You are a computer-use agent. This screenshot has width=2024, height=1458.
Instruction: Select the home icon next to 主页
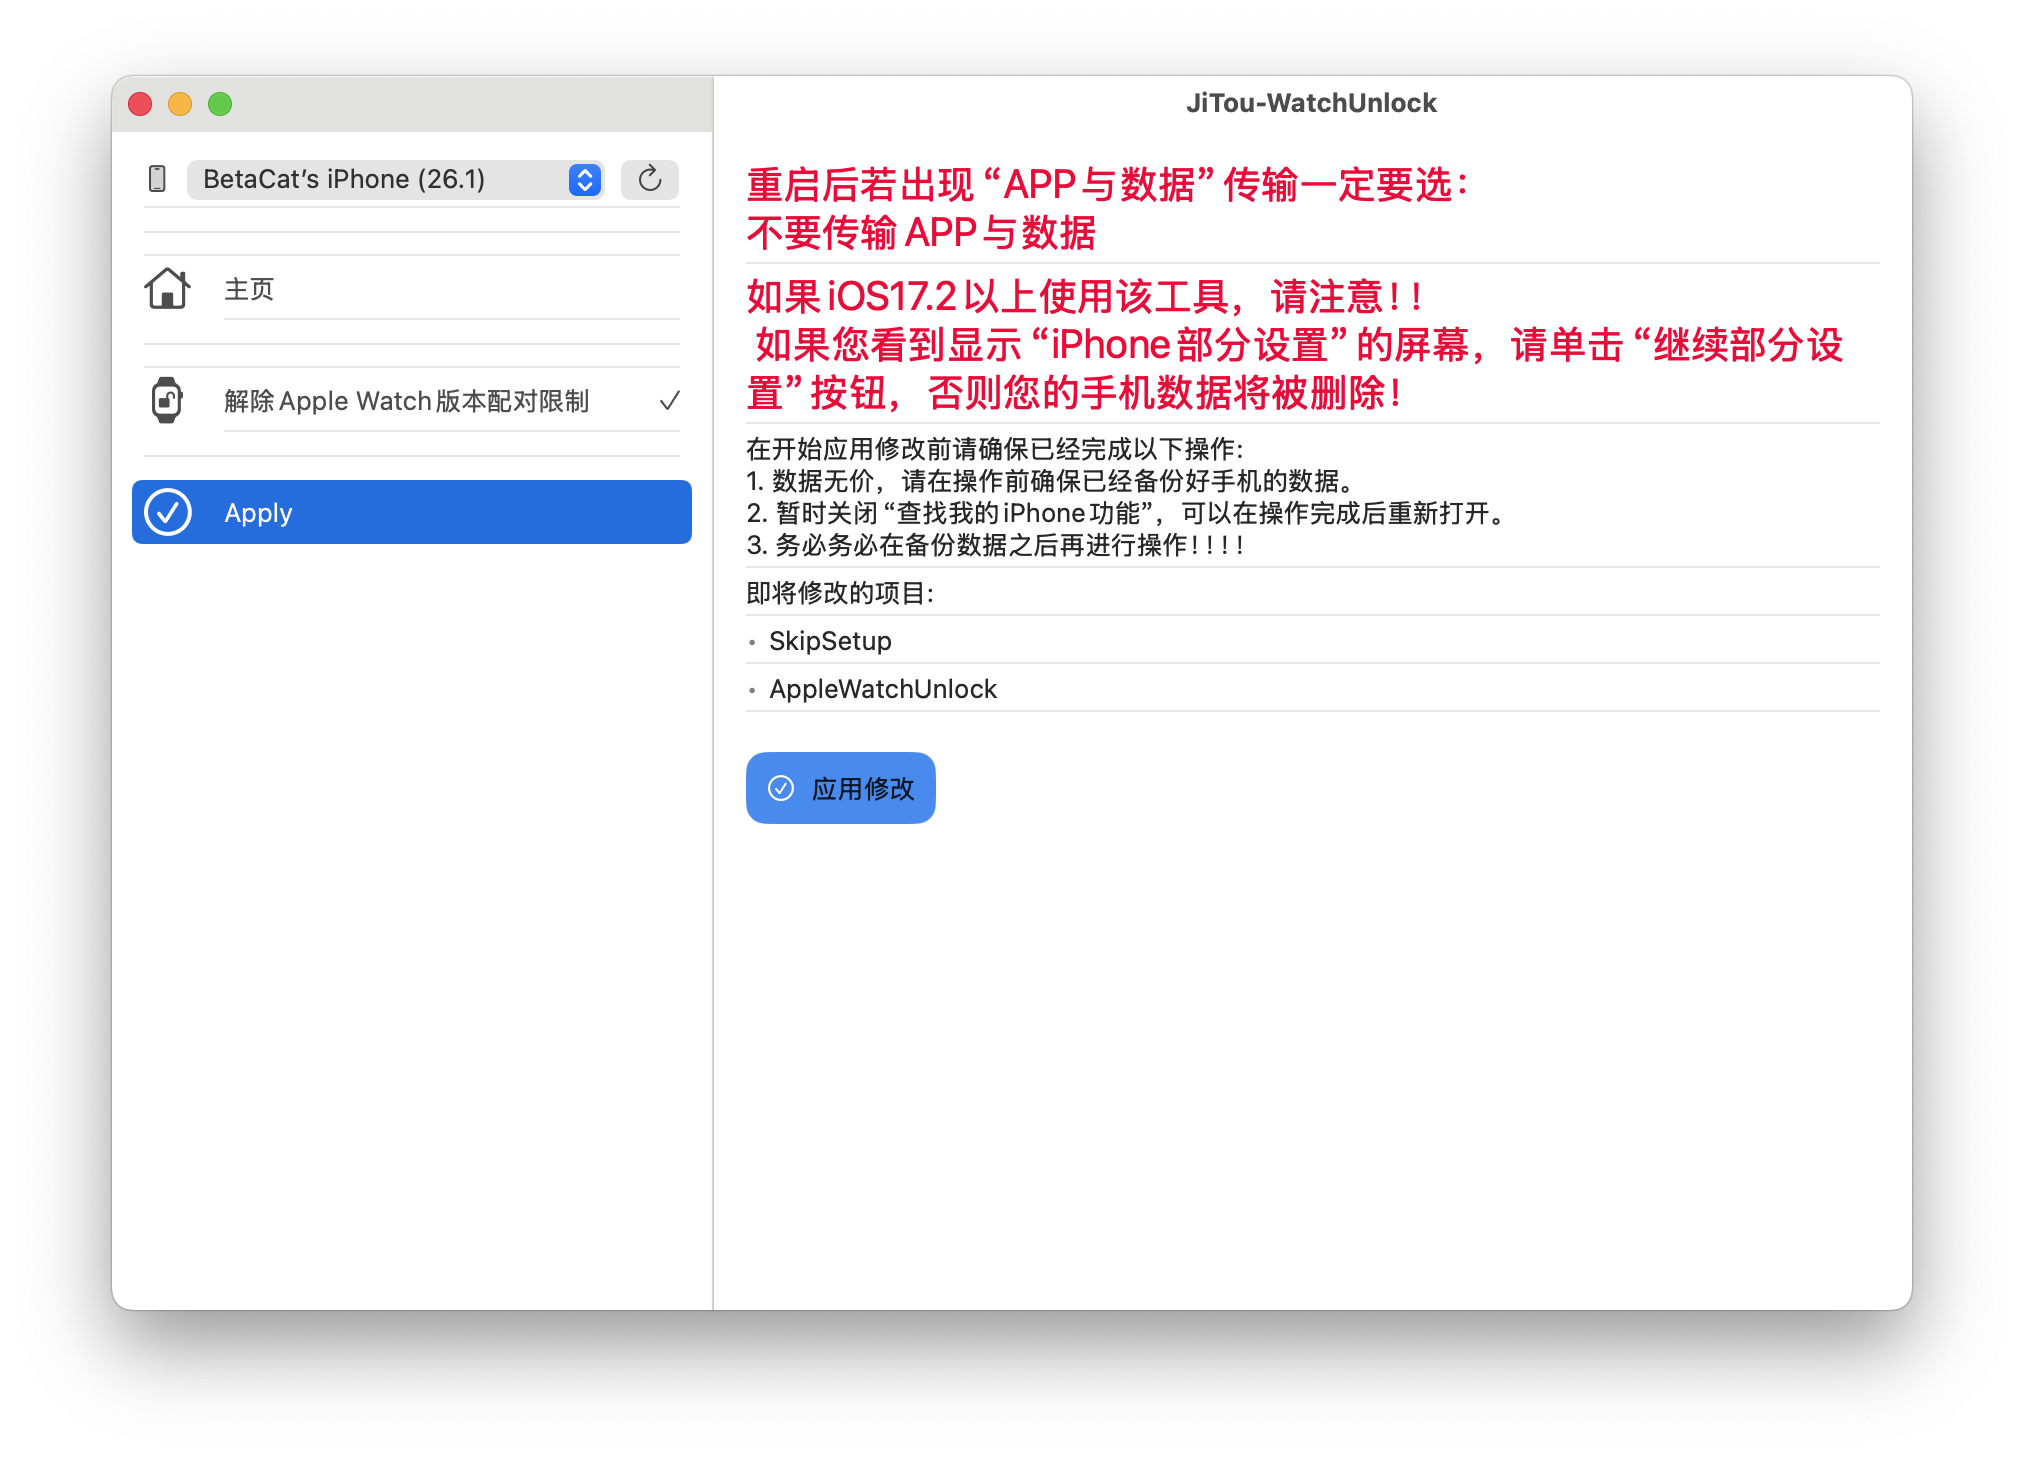168,289
